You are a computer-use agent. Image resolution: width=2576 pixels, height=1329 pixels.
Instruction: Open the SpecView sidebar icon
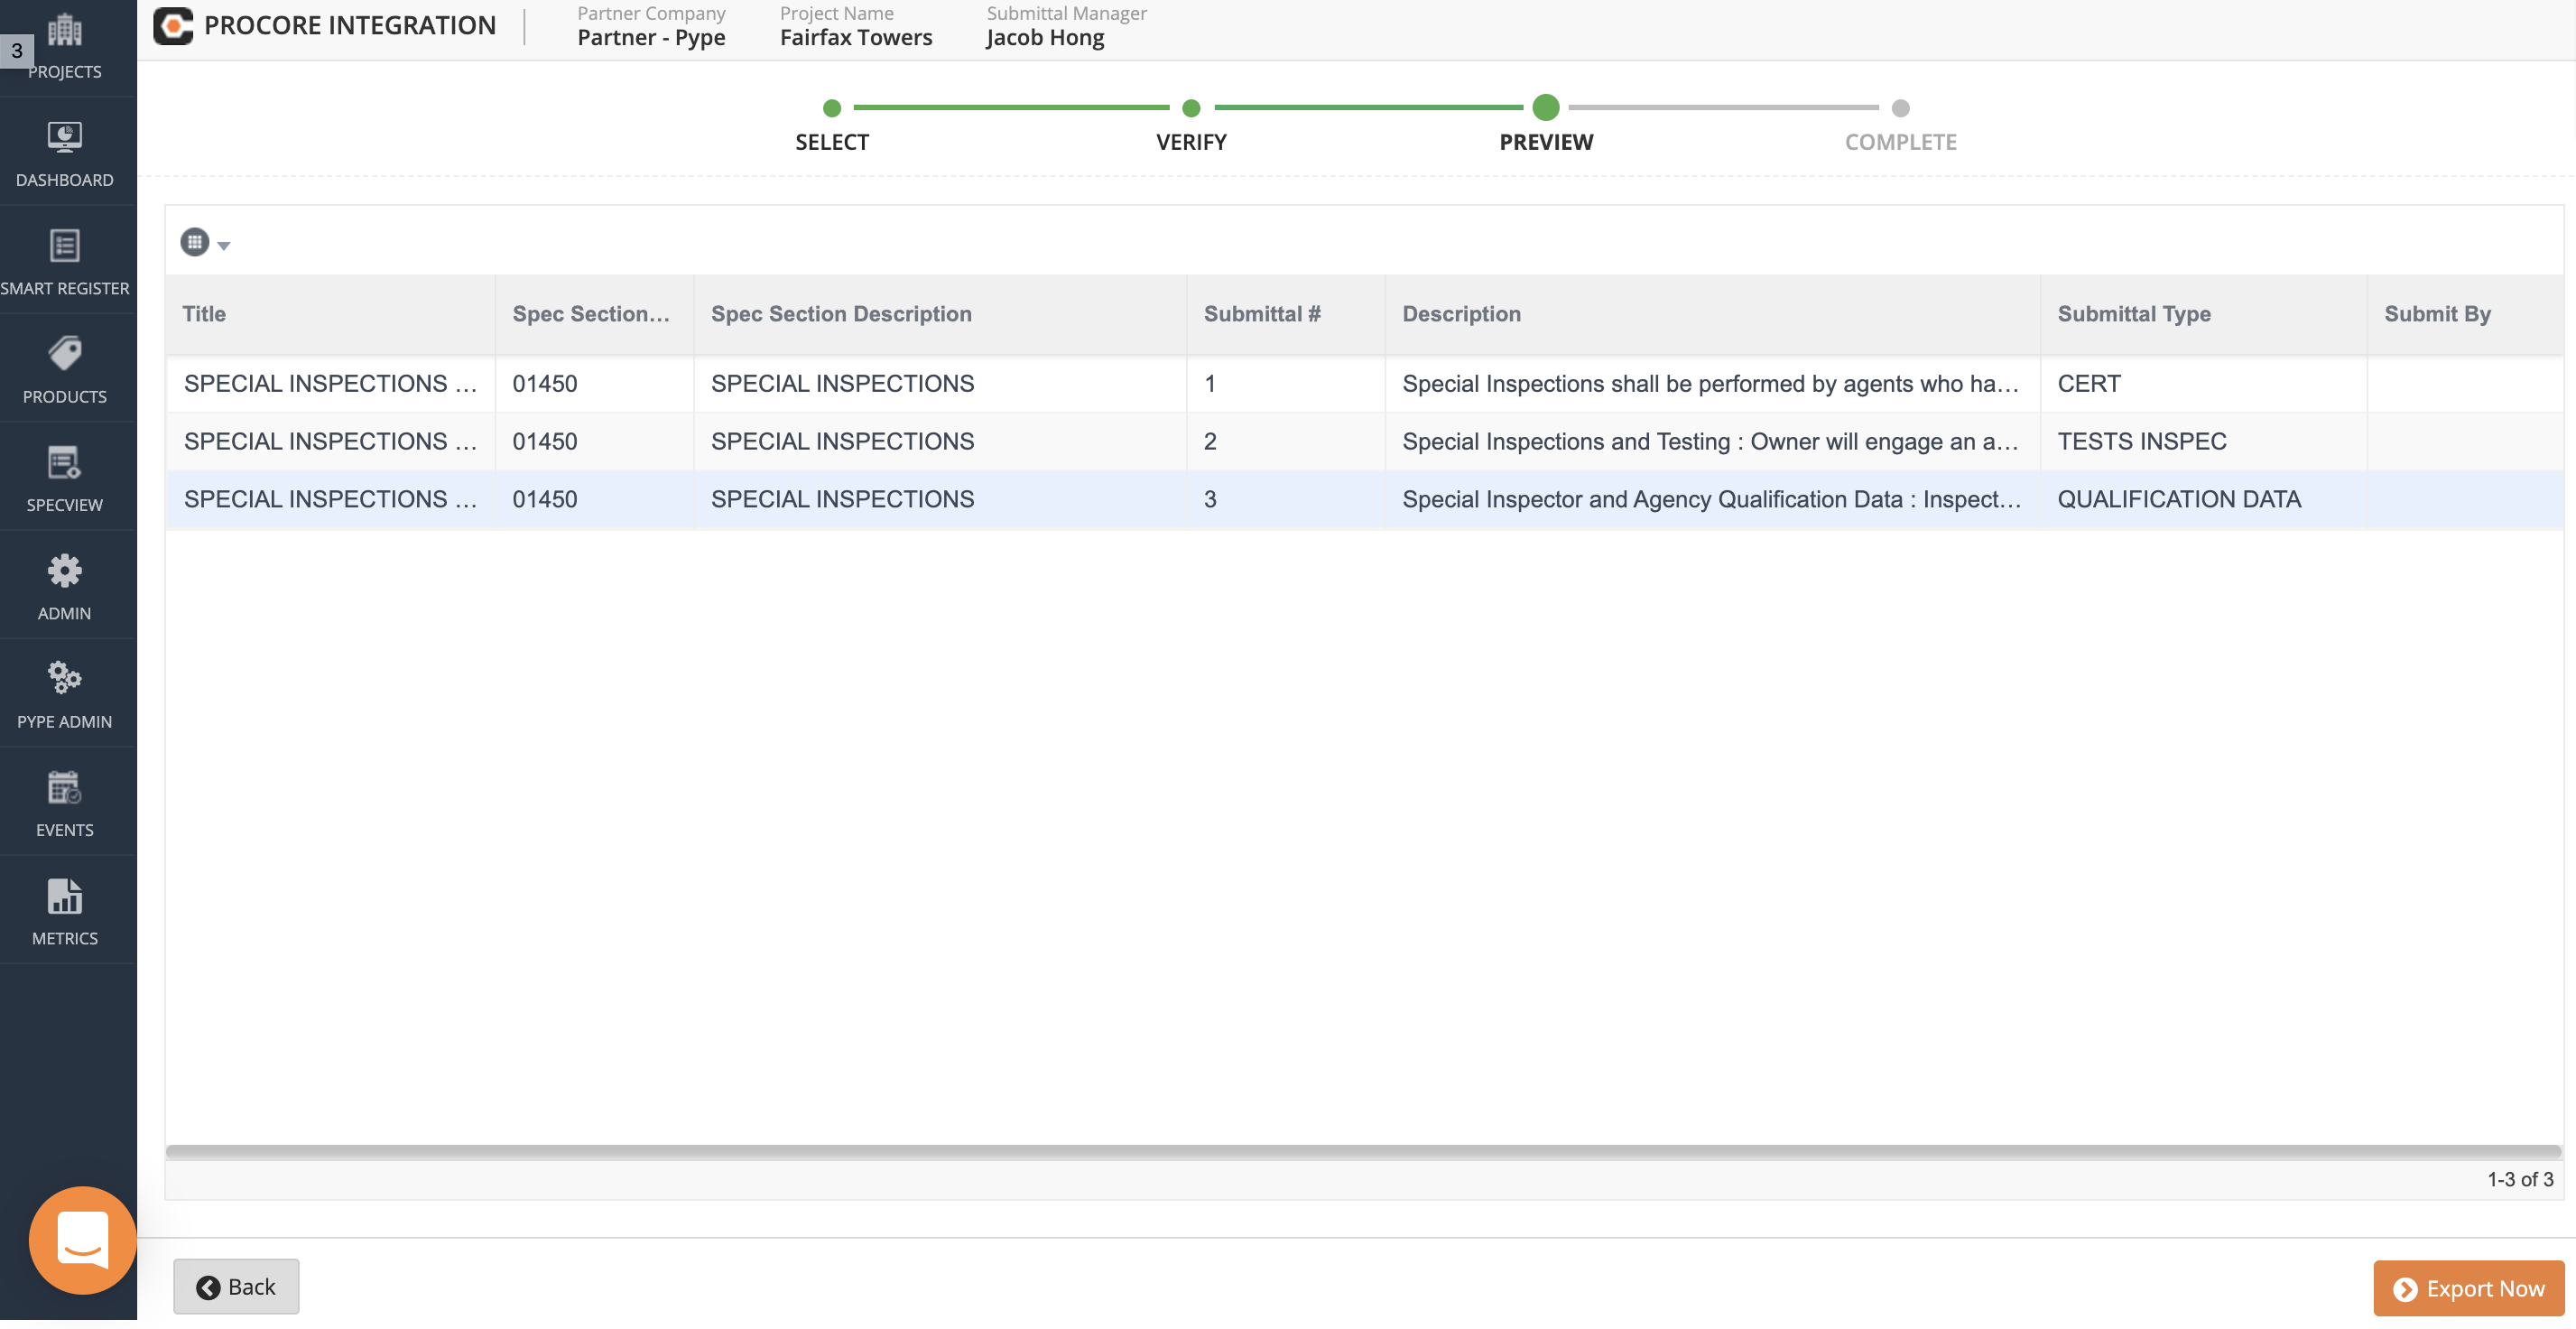pos(64,463)
